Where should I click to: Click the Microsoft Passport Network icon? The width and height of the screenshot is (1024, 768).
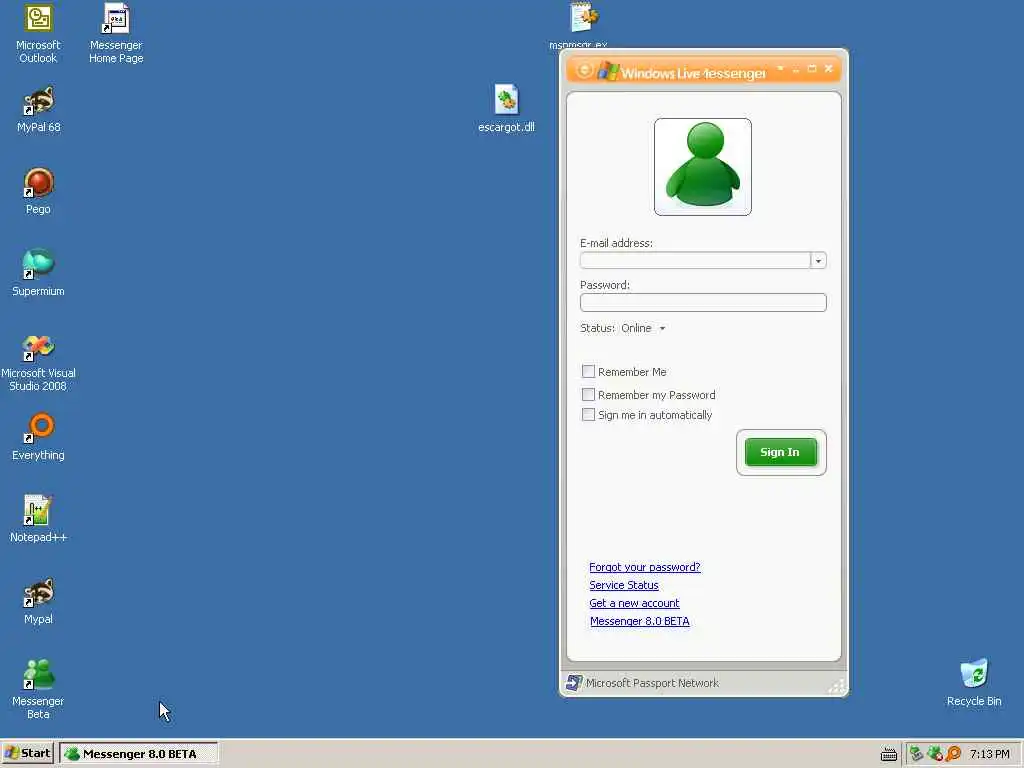pos(574,683)
